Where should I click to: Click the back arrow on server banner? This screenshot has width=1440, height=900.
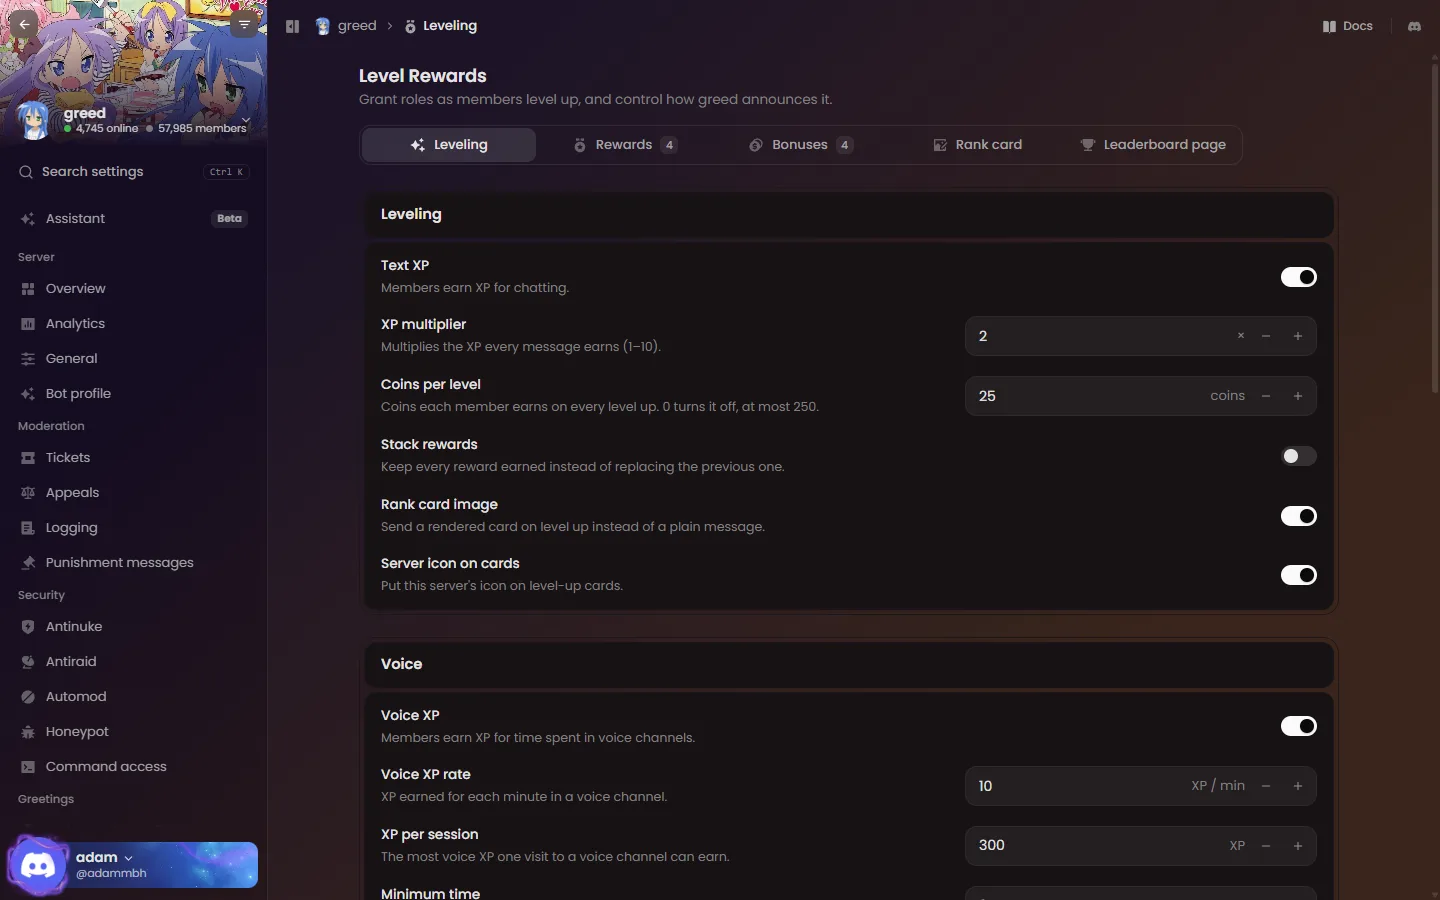(x=24, y=24)
